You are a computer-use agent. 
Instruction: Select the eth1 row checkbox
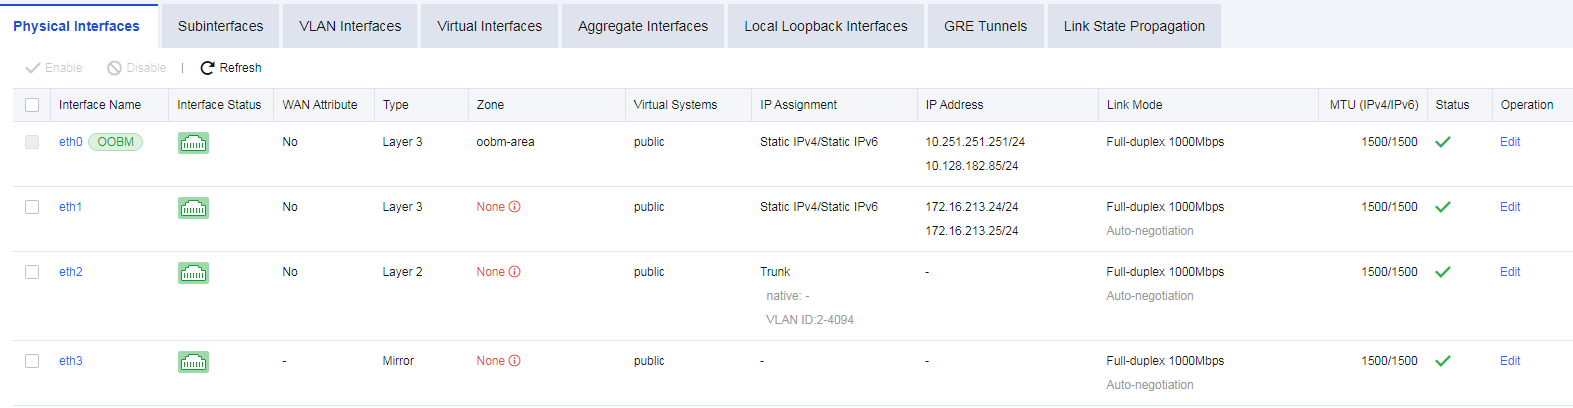click(32, 207)
